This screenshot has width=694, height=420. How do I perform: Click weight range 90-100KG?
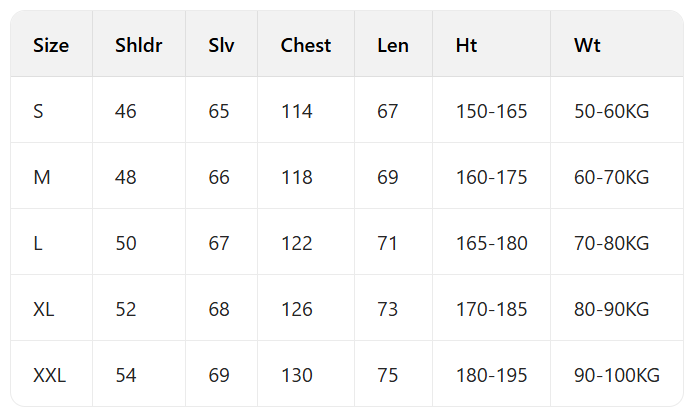pos(617,375)
